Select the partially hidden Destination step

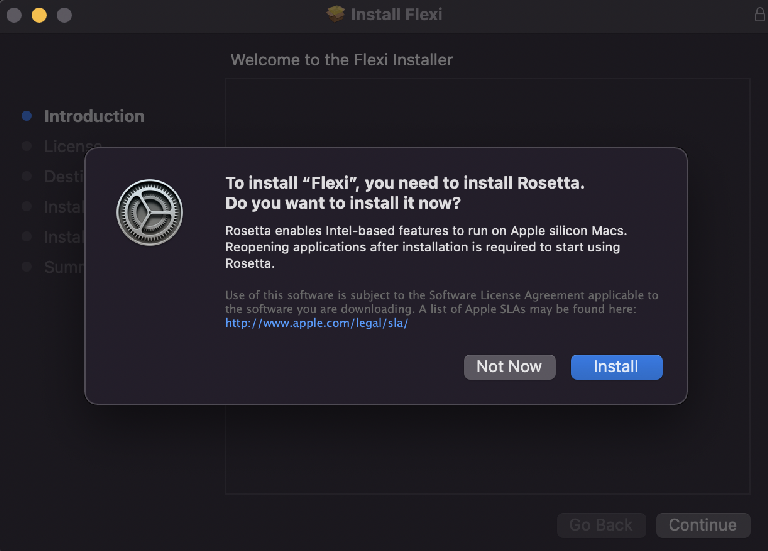[64, 176]
